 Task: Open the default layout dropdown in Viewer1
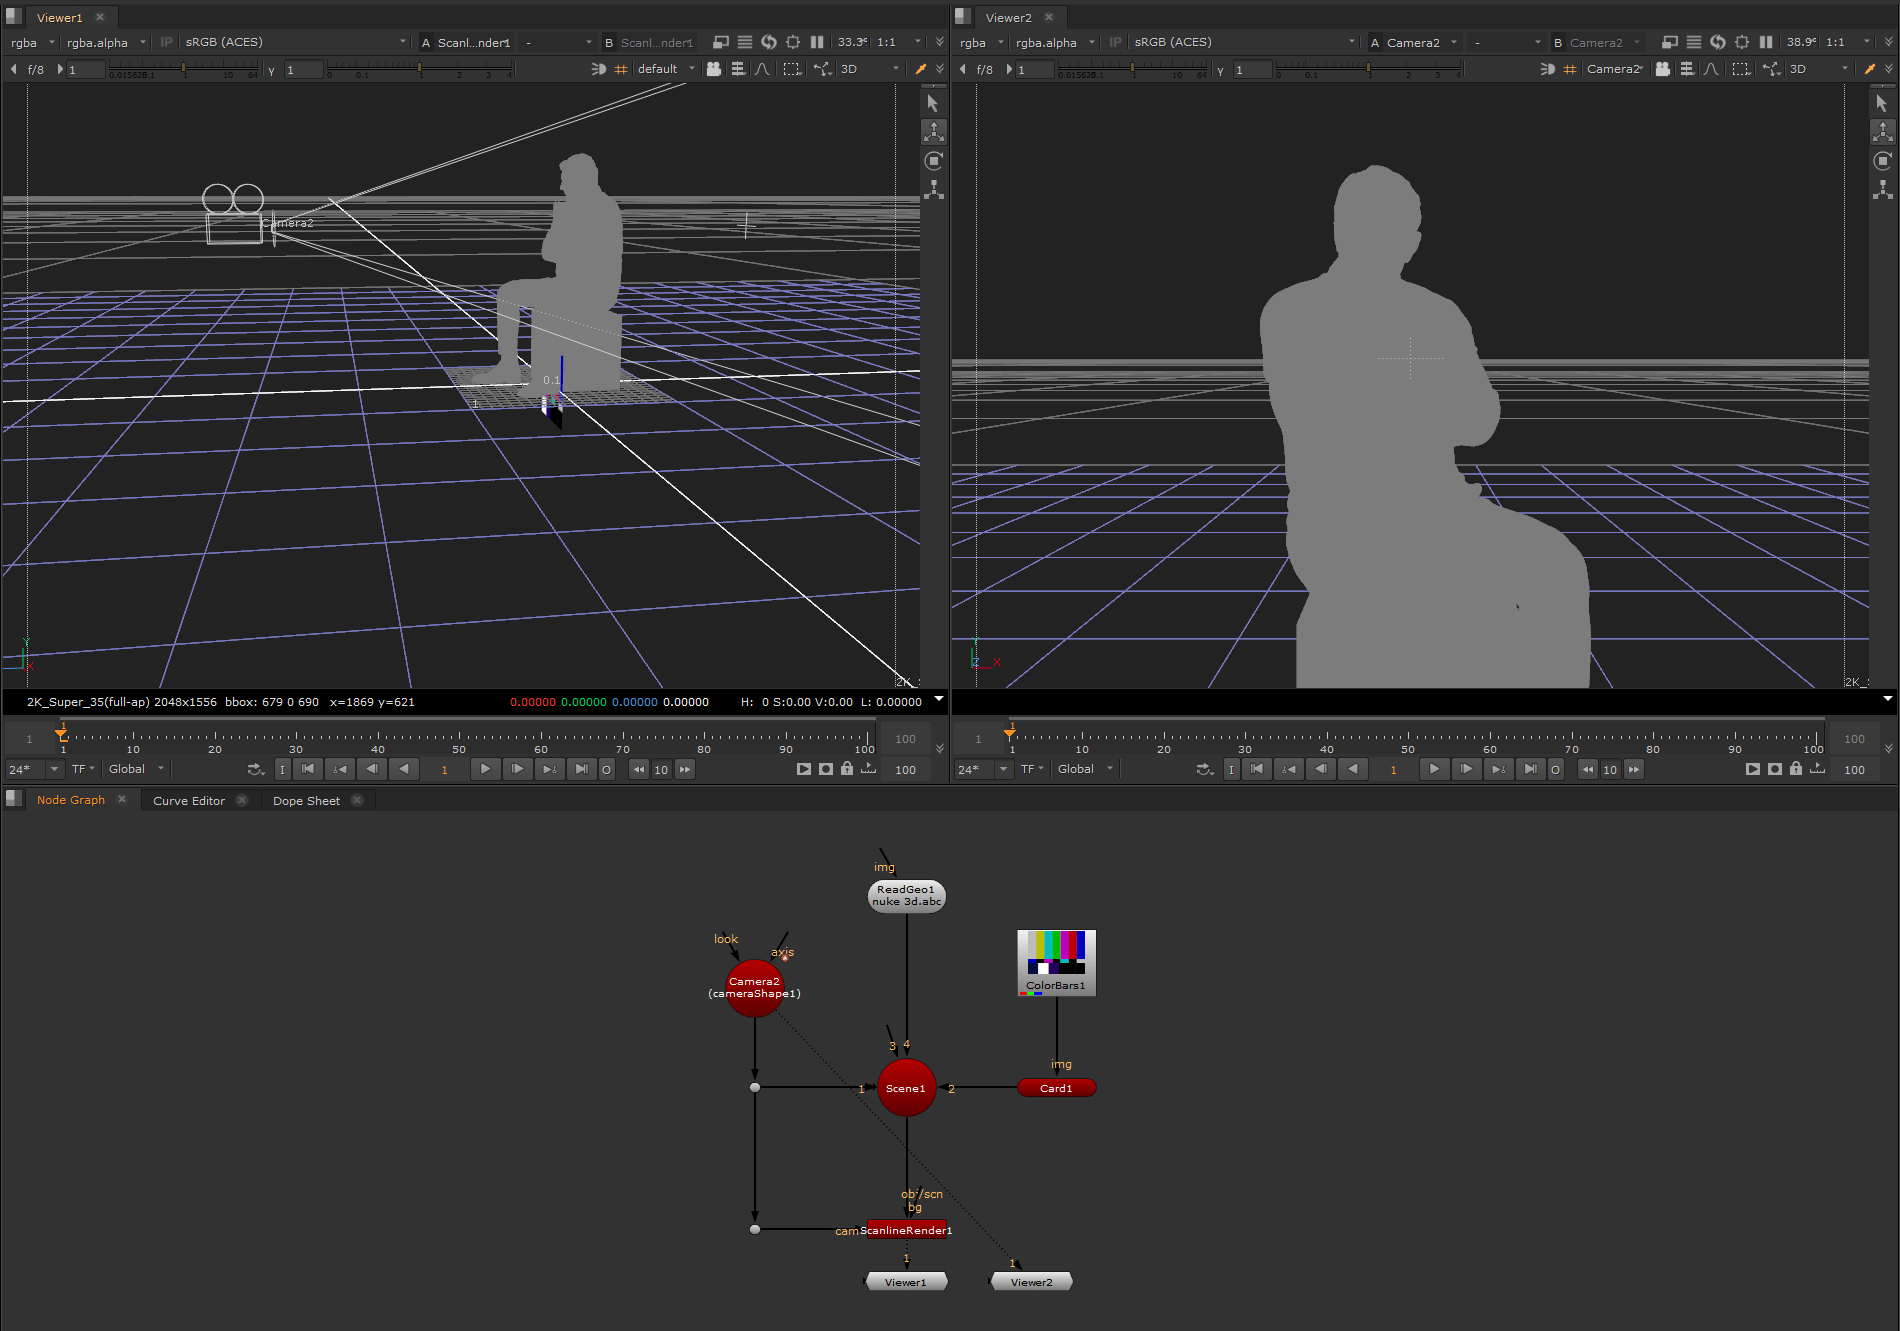[660, 69]
